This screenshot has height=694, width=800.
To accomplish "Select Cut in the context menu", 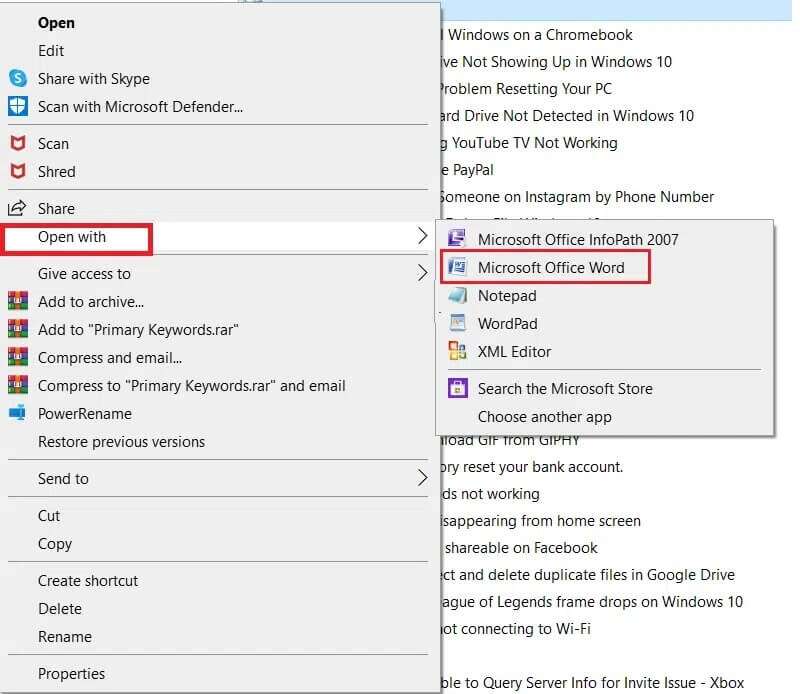I will (218, 515).
